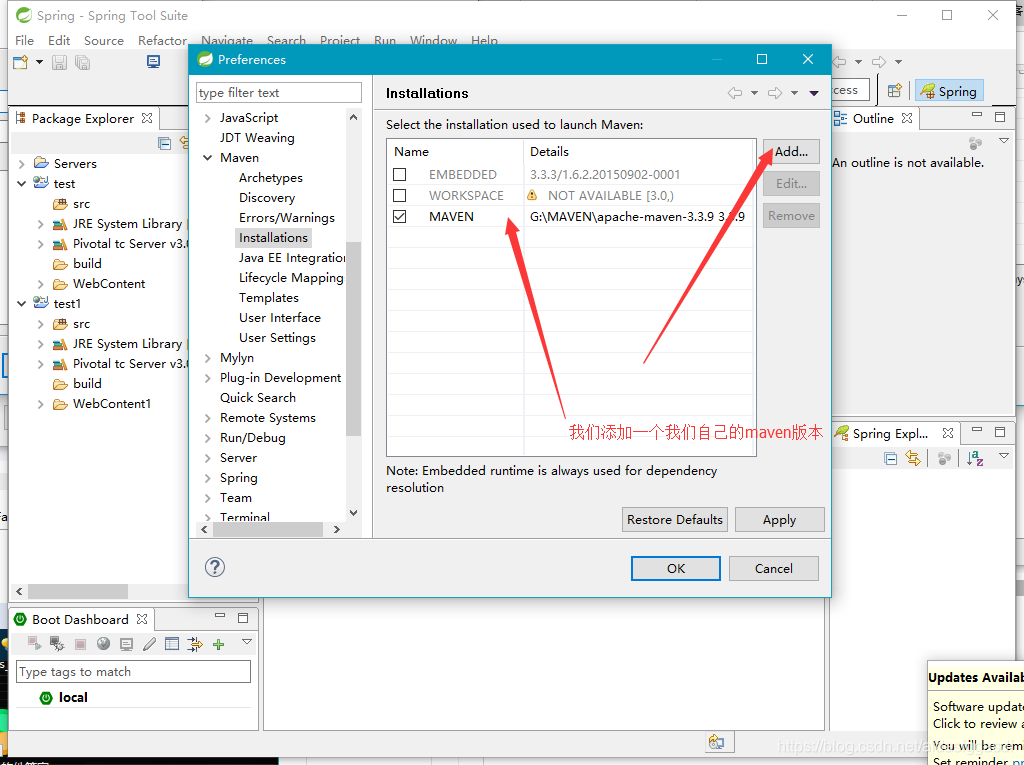Expand the JavaScript preferences node
The width and height of the screenshot is (1024, 765).
tap(208, 118)
